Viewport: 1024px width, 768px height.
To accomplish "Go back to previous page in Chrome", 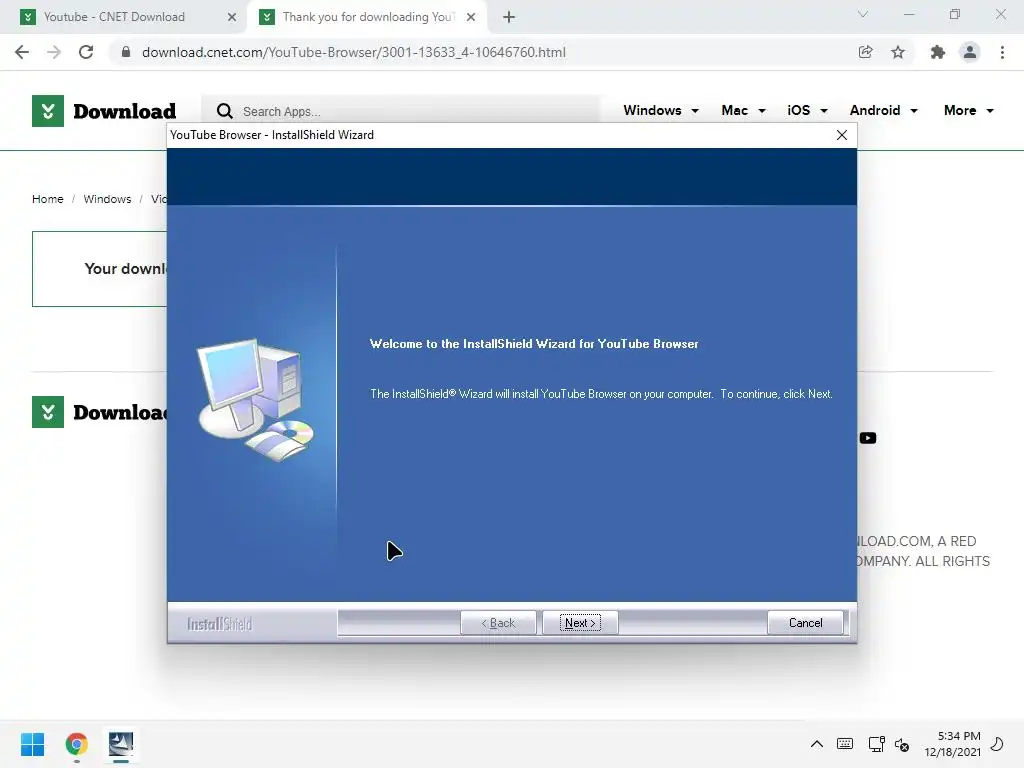I will point(22,52).
